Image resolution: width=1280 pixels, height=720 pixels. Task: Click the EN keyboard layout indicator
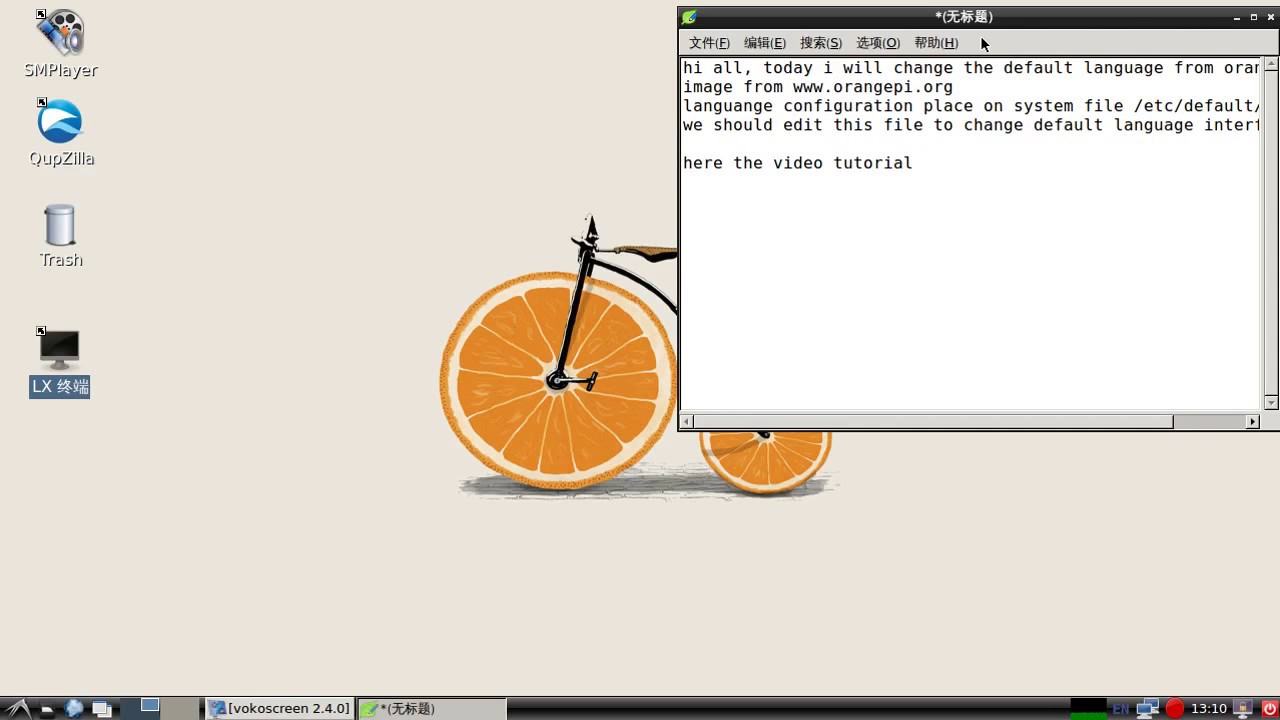(x=1121, y=709)
